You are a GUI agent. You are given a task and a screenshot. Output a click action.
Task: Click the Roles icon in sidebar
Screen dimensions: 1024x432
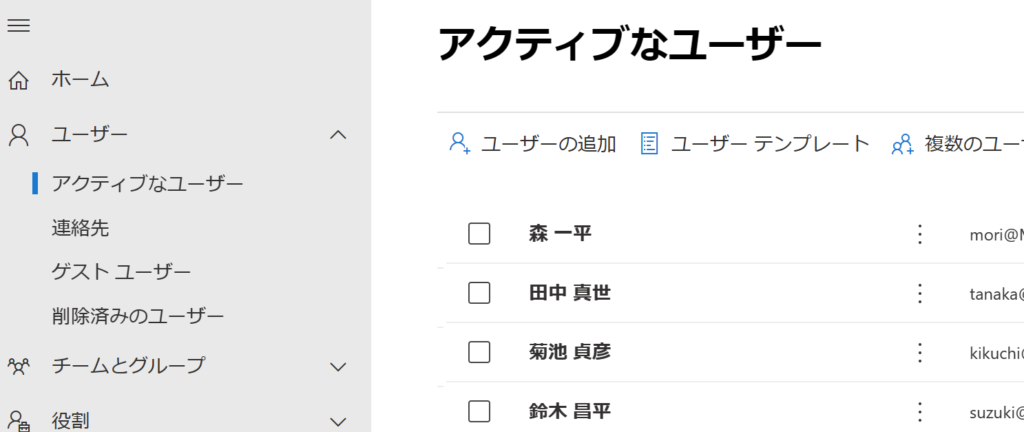tap(18, 420)
